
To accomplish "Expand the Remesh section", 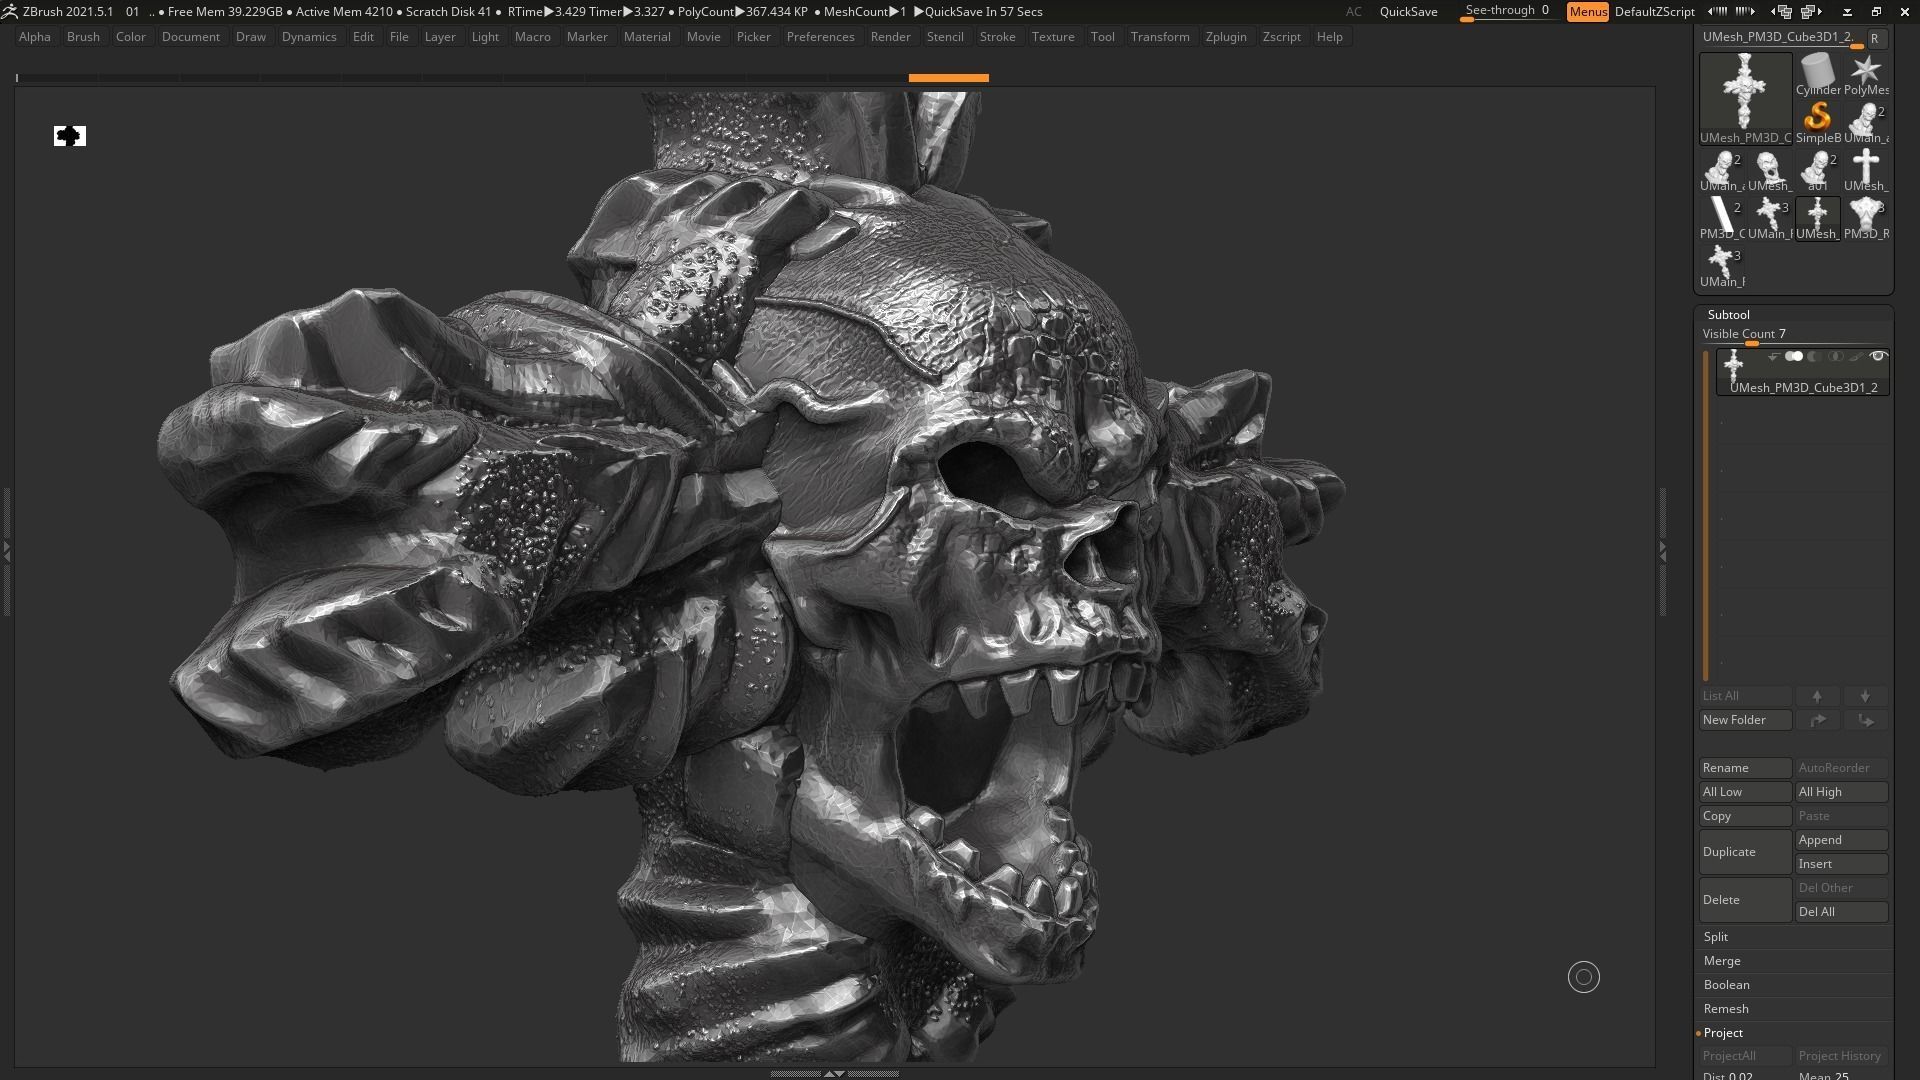I will pos(1726,1009).
